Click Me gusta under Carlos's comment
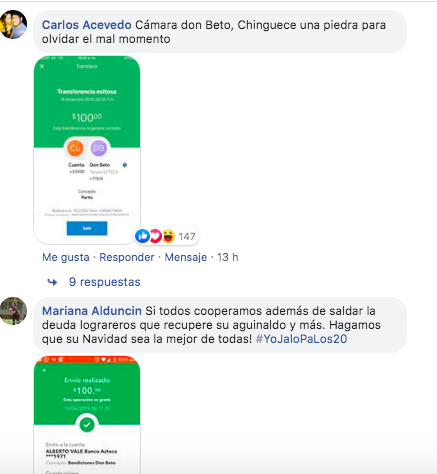Image resolution: width=437 pixels, height=474 pixels. click(66, 257)
